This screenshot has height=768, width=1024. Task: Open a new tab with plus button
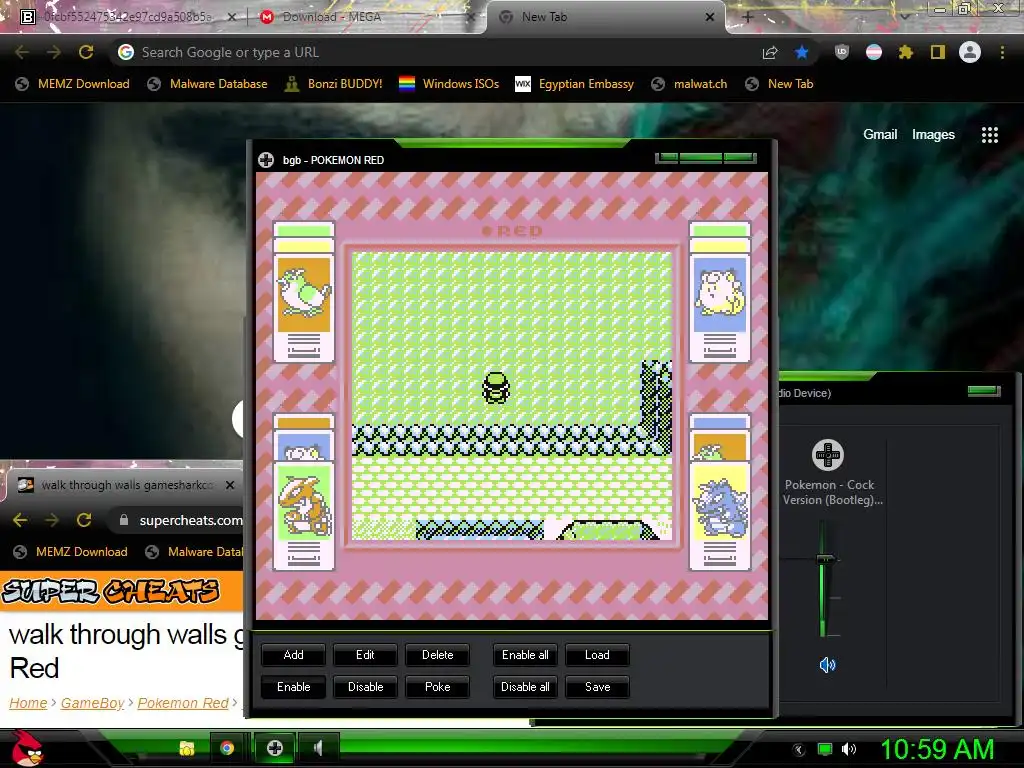pyautogui.click(x=748, y=17)
